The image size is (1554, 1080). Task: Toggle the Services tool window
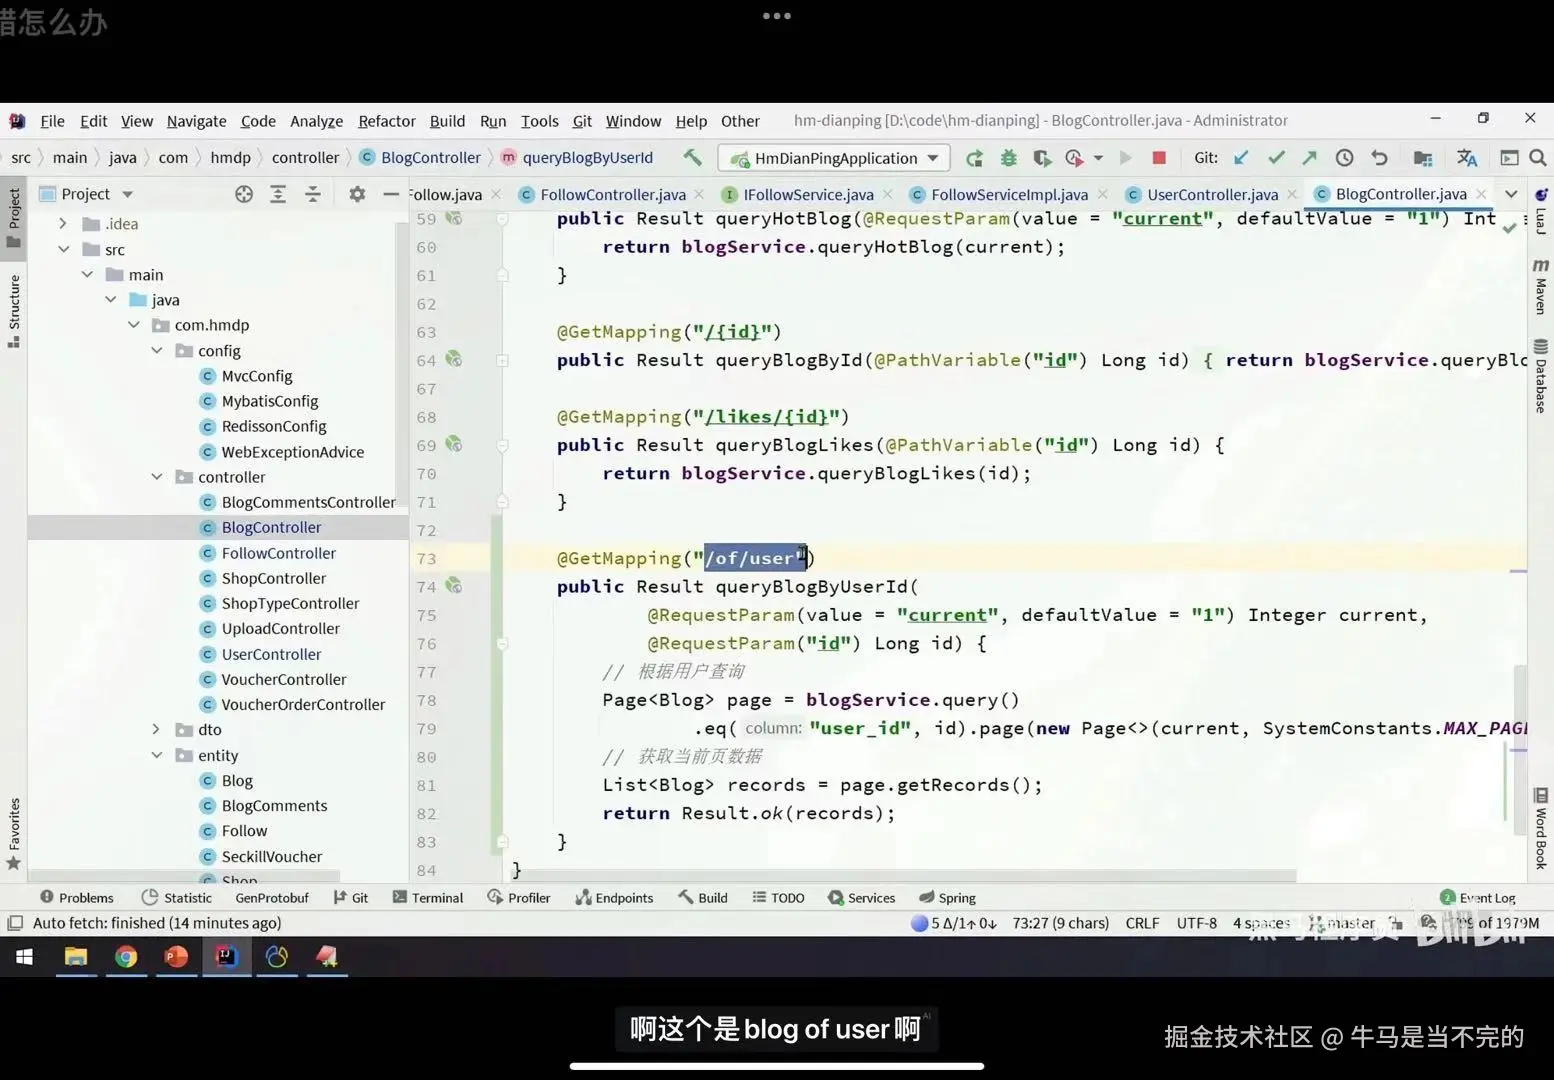coord(862,898)
